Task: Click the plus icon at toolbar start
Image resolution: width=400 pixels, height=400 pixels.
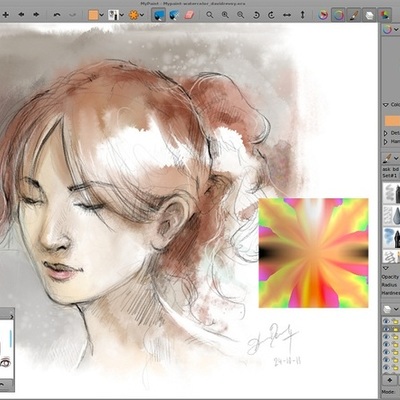Action: click(x=6, y=15)
